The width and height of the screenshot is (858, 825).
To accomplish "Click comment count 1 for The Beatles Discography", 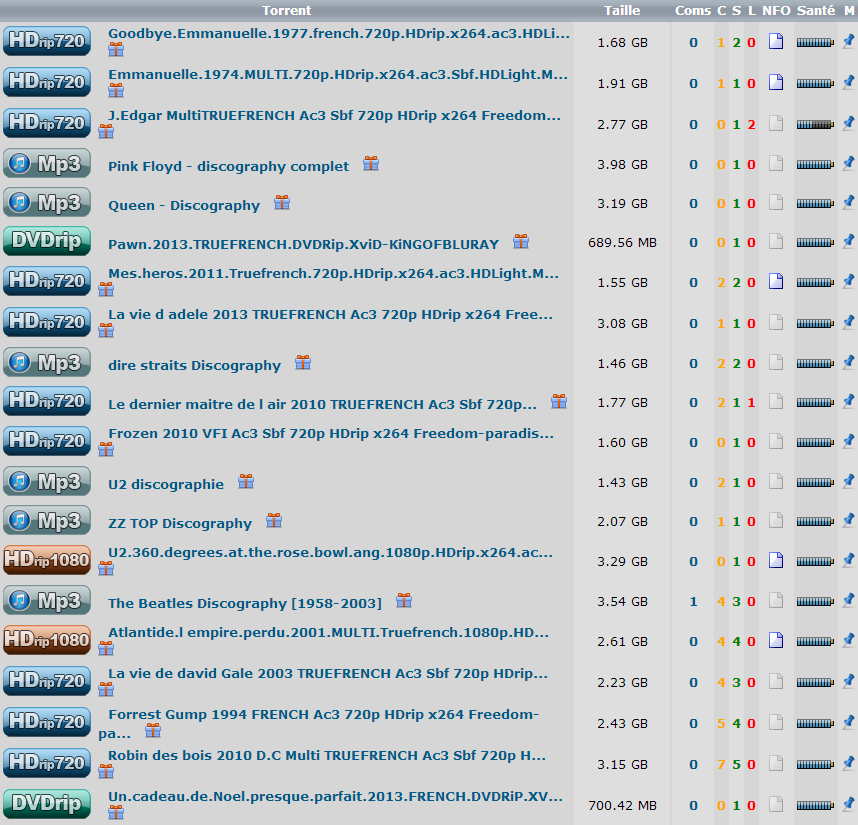I will point(693,601).
